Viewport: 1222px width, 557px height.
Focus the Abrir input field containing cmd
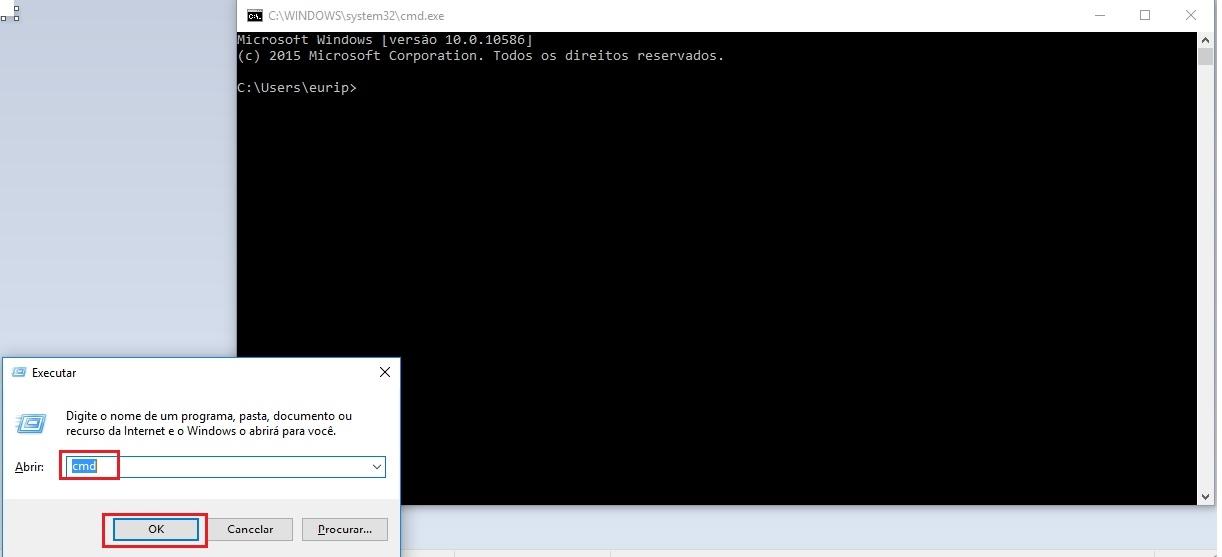click(226, 467)
